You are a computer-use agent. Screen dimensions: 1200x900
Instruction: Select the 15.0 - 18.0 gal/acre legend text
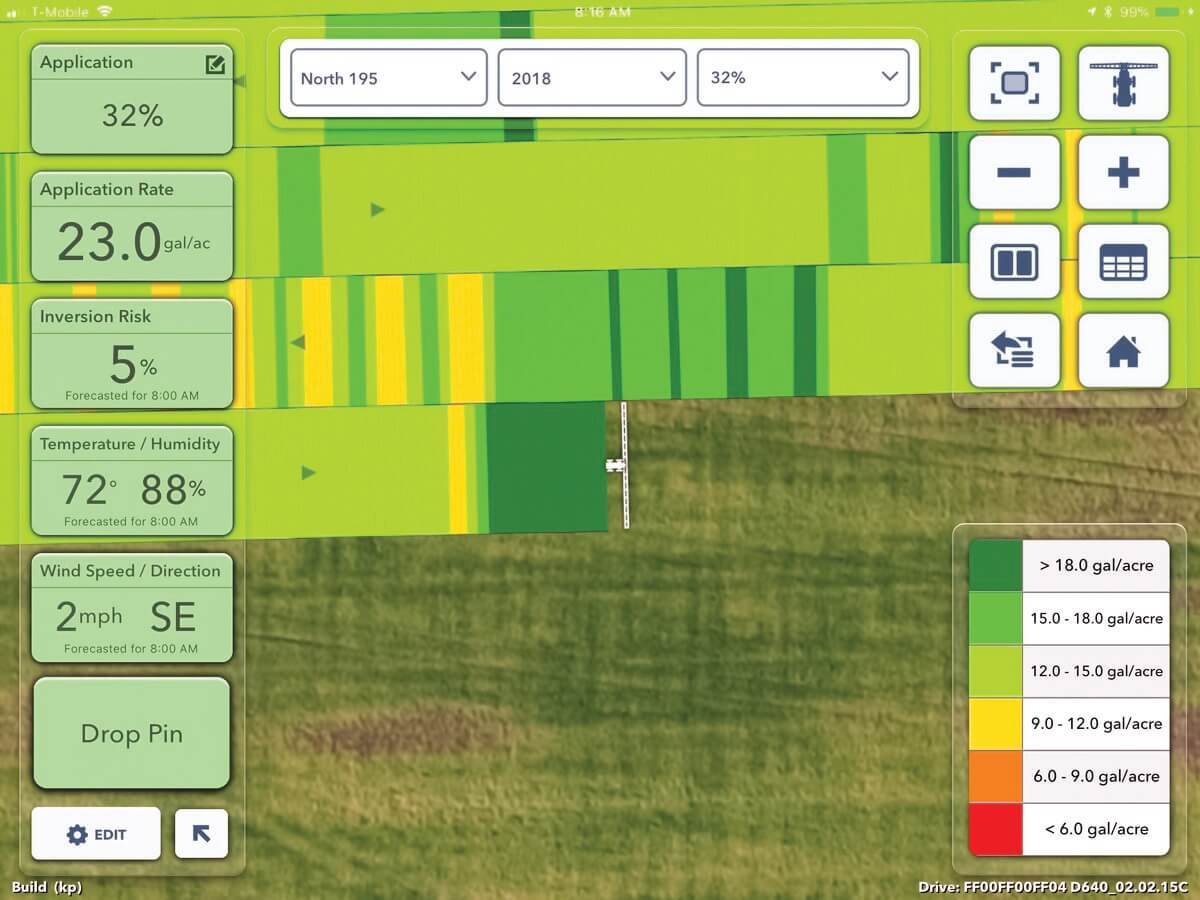pyautogui.click(x=1096, y=618)
